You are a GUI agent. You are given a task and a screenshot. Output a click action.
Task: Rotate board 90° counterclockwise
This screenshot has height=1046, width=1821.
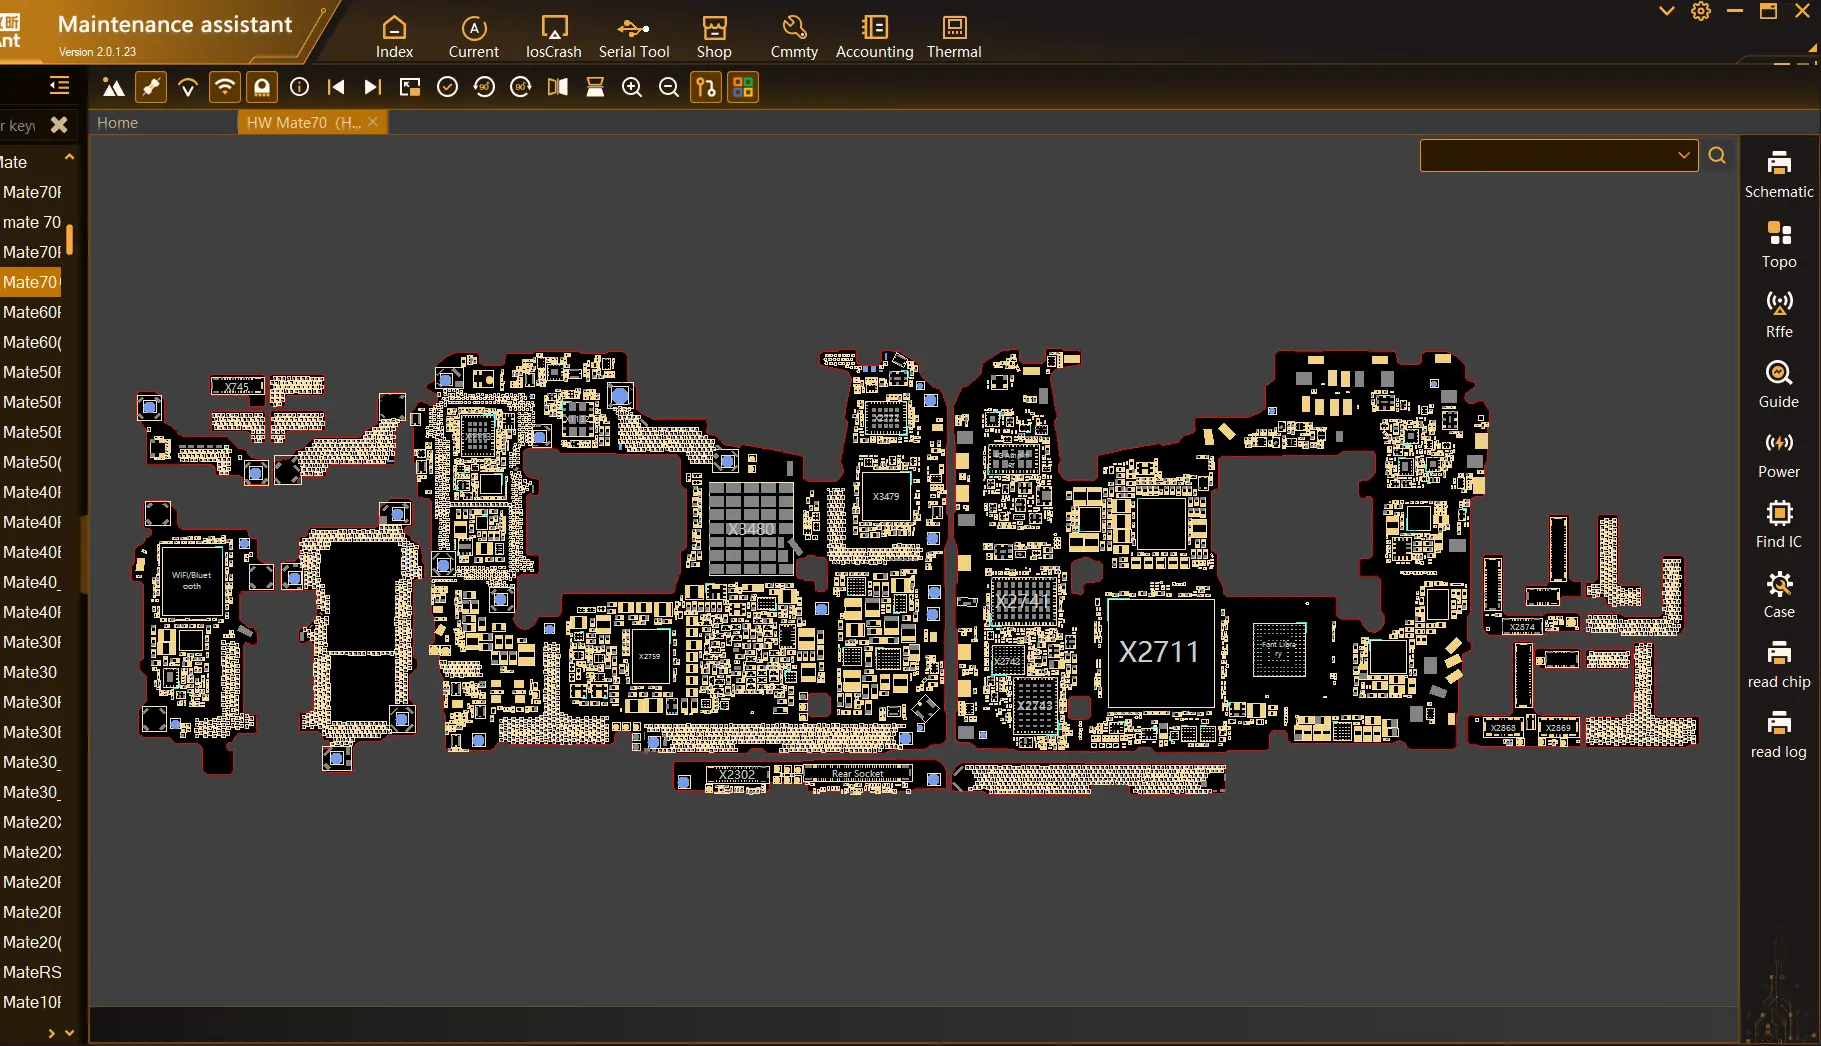tap(484, 88)
